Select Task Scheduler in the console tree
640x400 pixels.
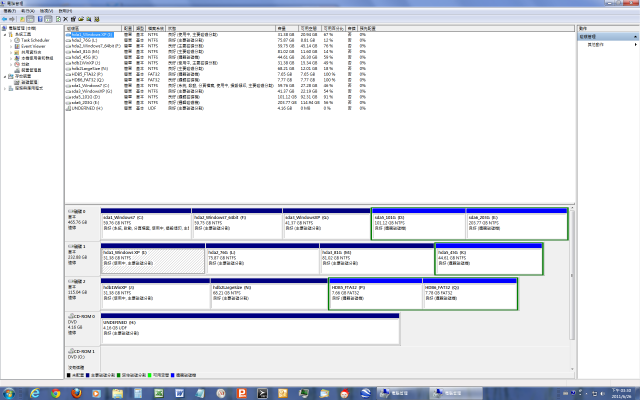click(x=32, y=40)
